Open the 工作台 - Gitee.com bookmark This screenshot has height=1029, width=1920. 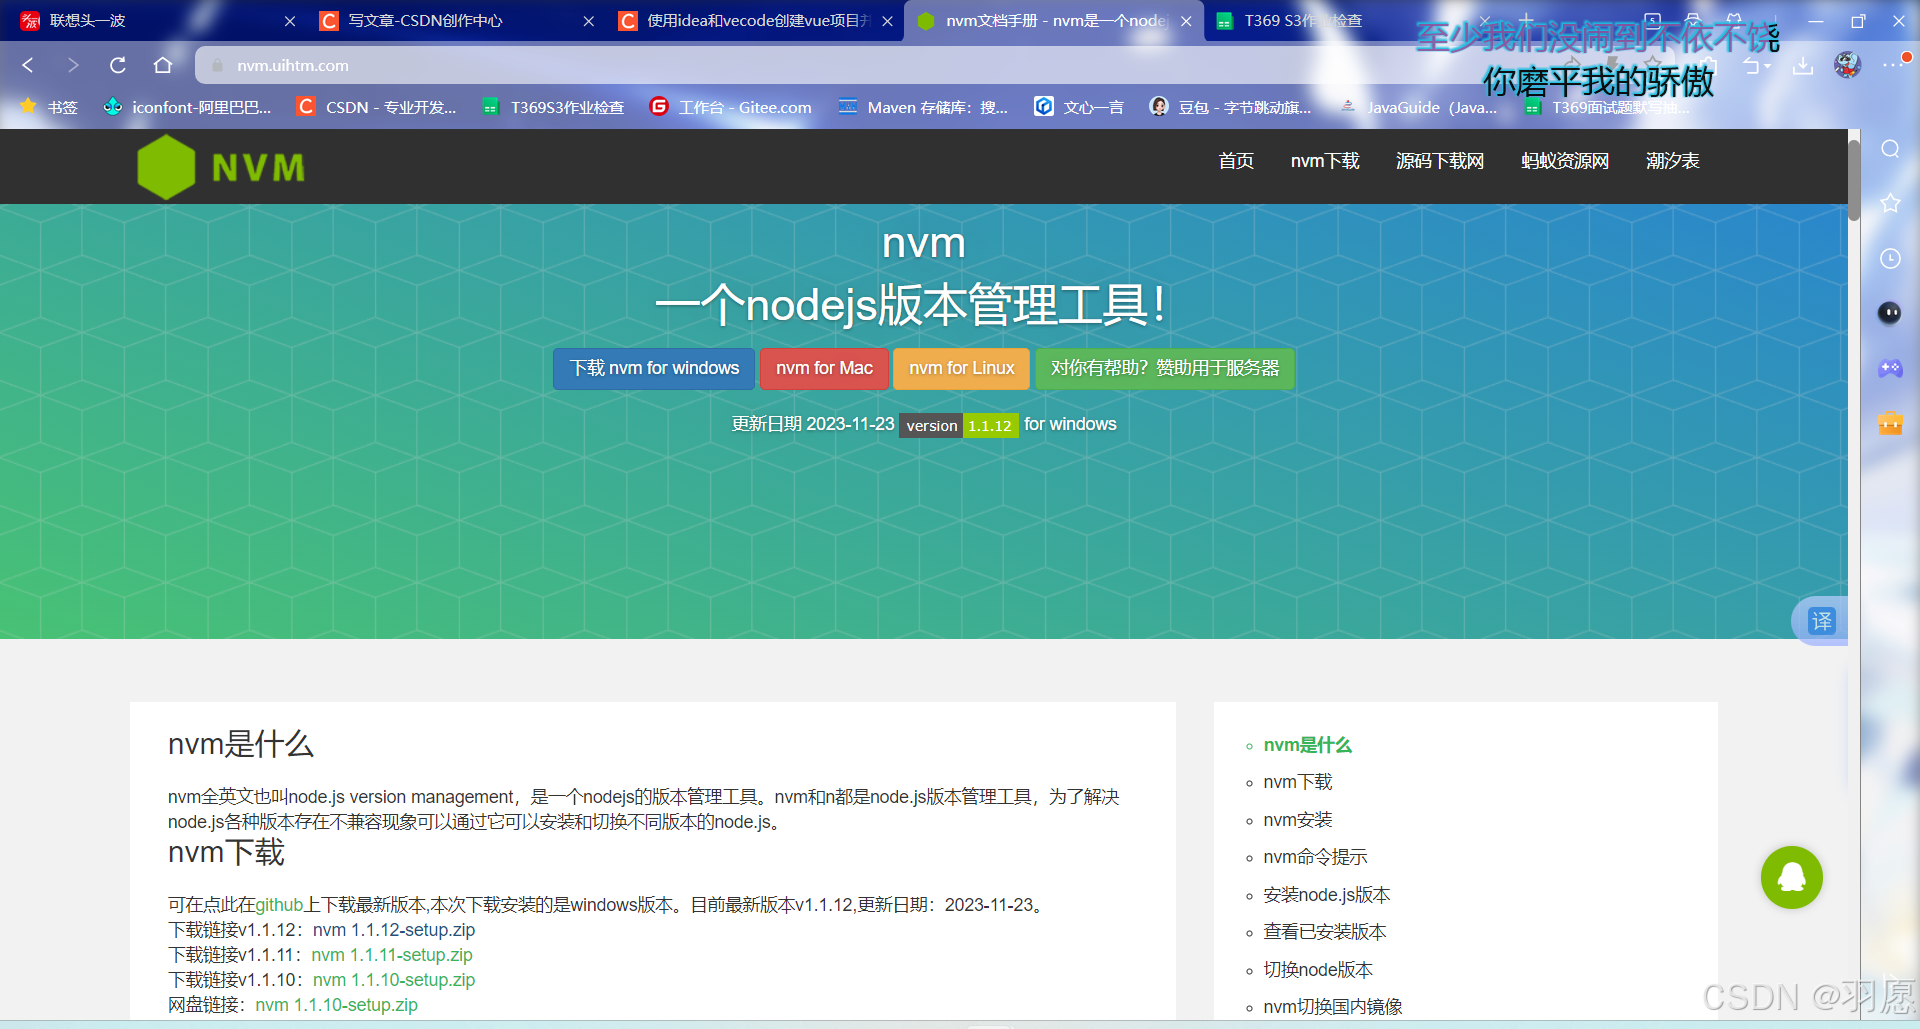click(730, 107)
